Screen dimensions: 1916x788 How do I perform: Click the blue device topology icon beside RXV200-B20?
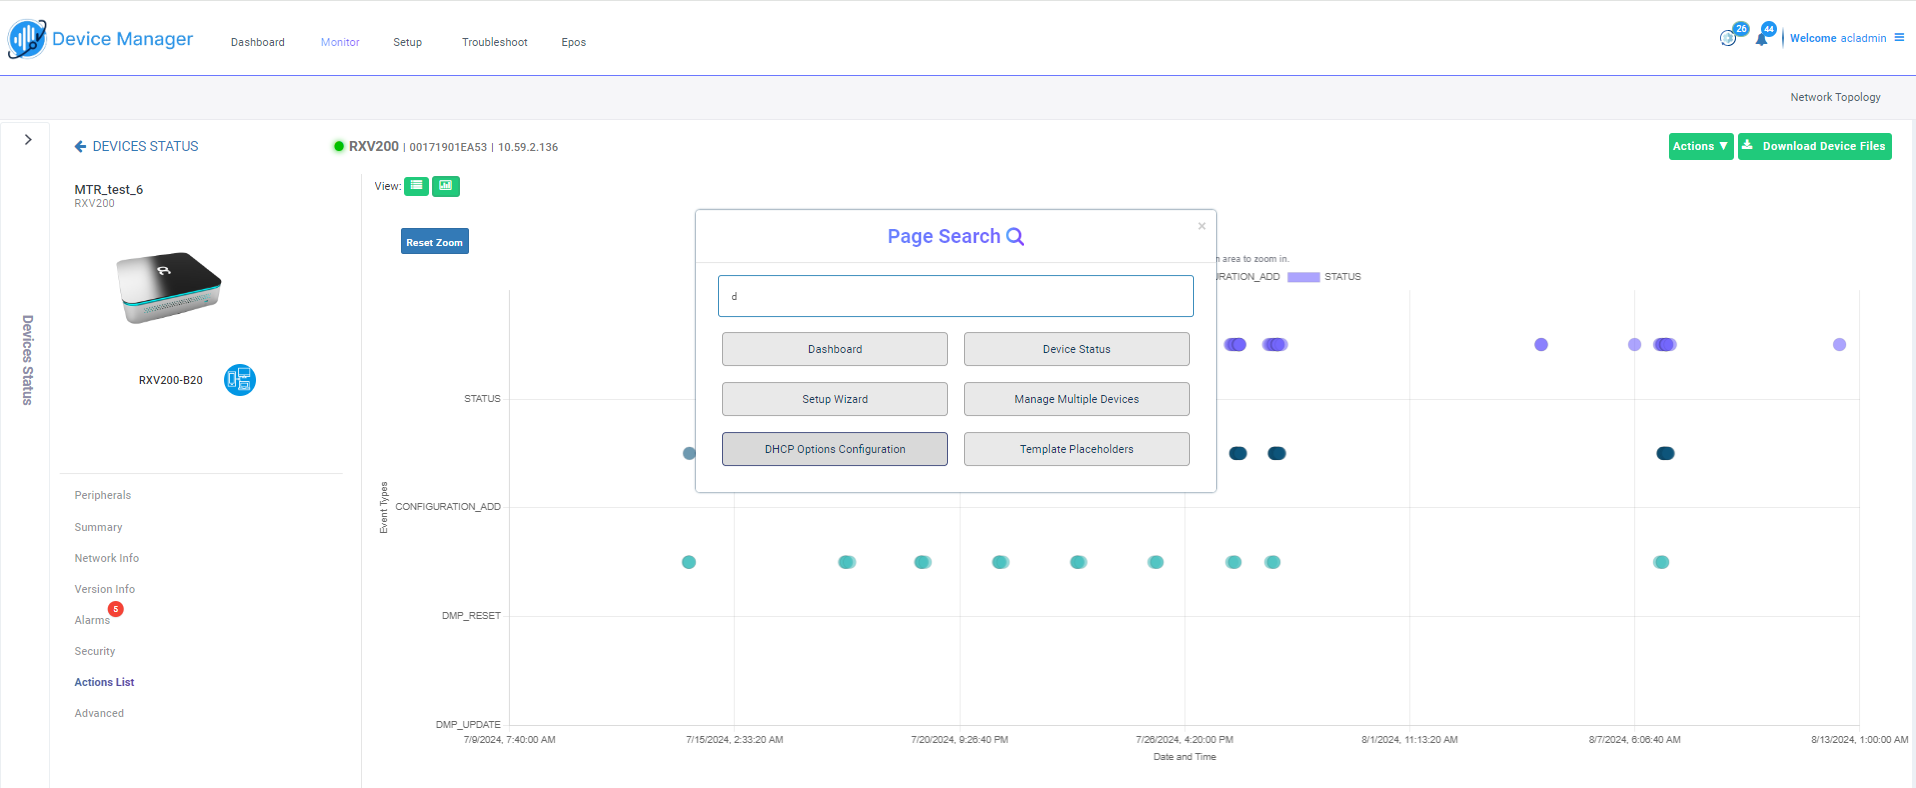[x=240, y=380]
